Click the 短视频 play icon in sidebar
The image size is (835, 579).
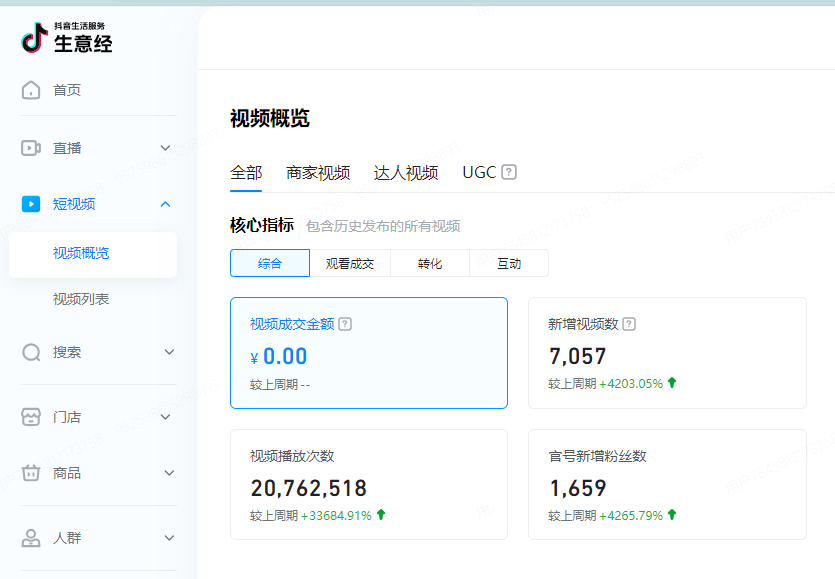31,204
